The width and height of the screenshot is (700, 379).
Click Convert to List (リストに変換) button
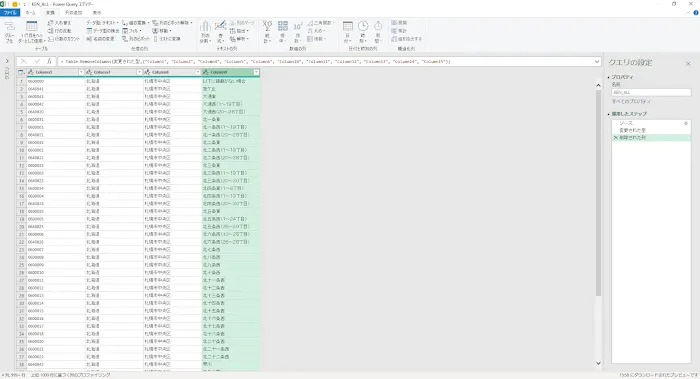pos(167,39)
